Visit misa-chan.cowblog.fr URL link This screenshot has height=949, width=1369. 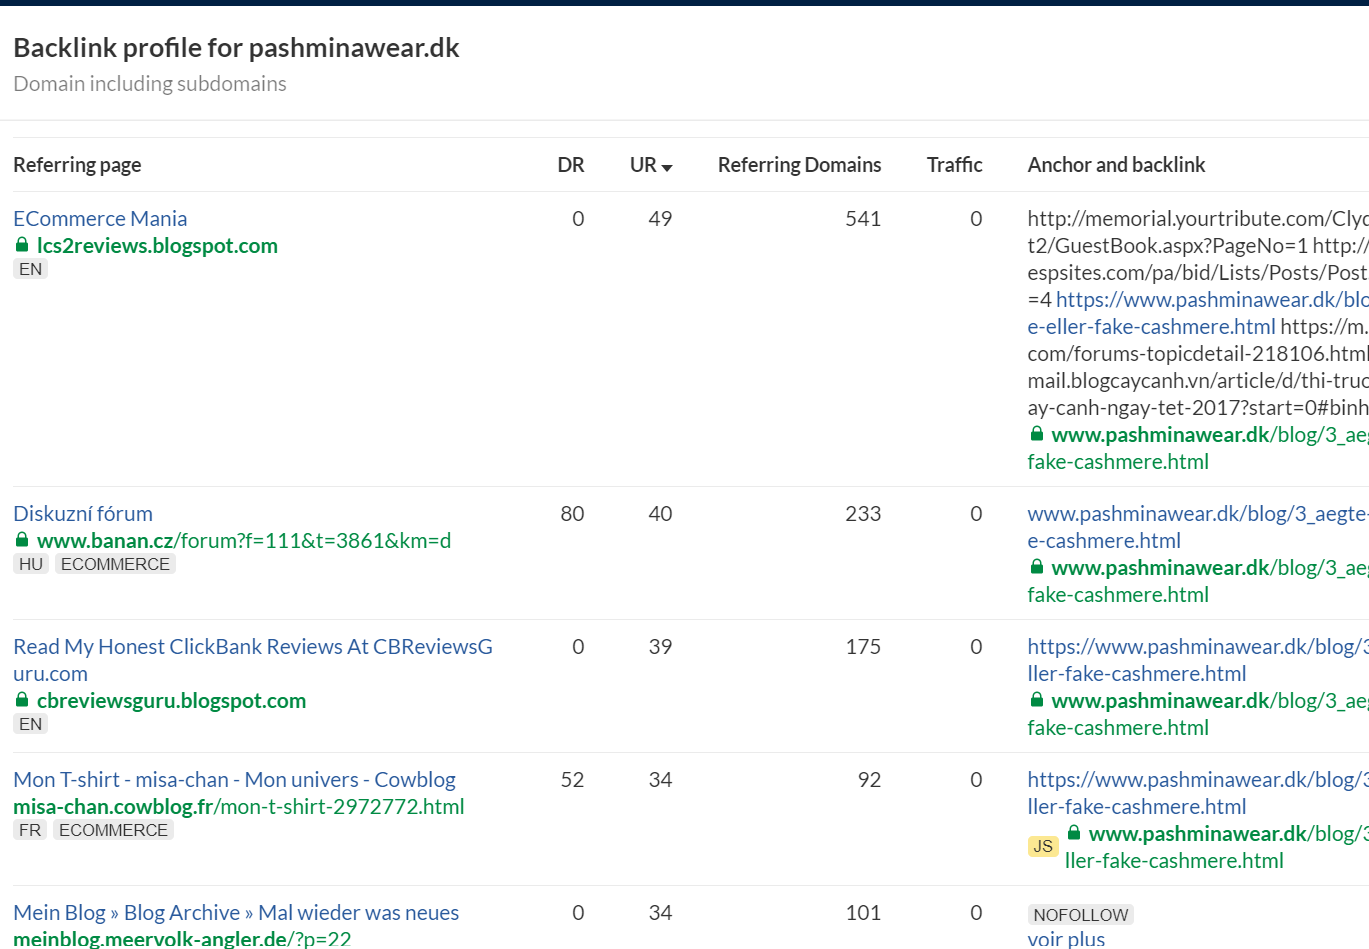pyautogui.click(x=238, y=806)
